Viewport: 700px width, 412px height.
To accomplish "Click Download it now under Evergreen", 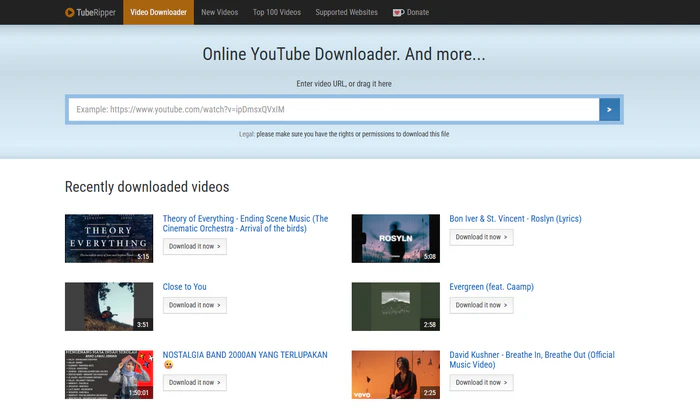I will click(x=481, y=305).
